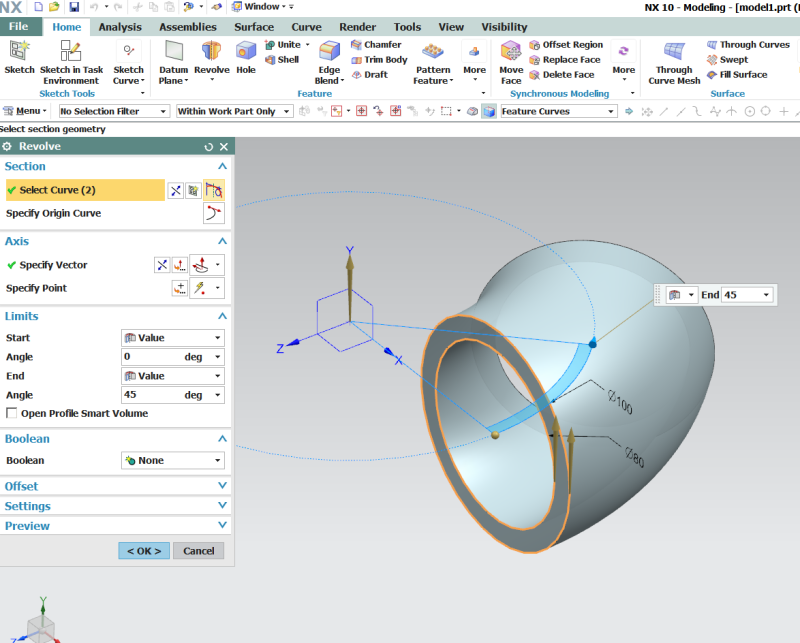Click the Reverse Direction icon for Specify Vector
This screenshot has height=643, width=800.
[x=162, y=265]
